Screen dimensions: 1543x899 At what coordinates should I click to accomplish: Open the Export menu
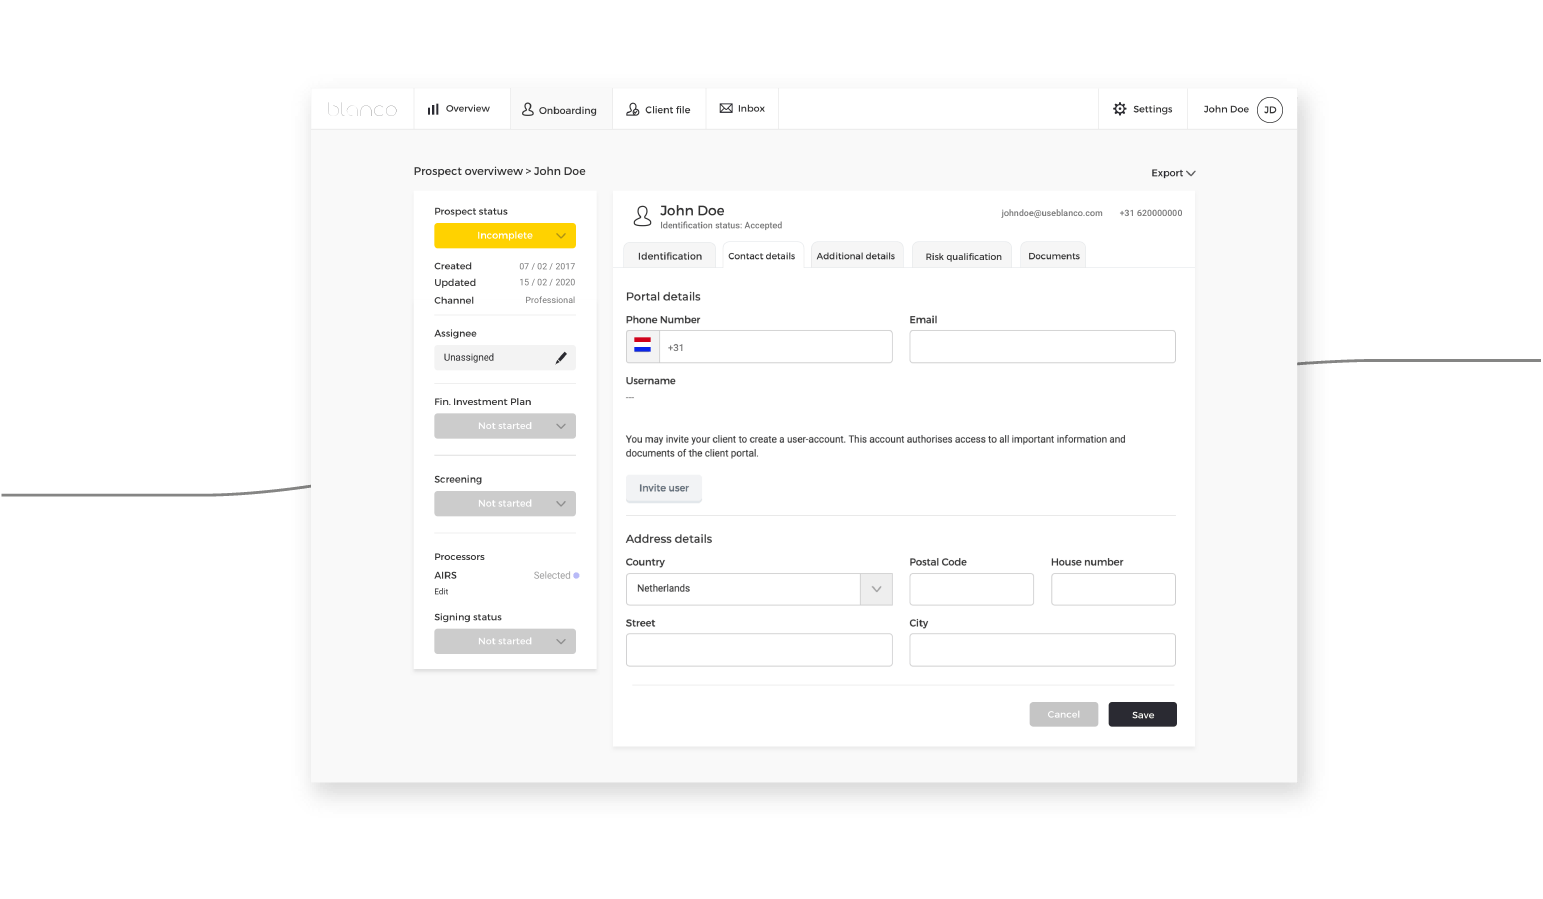click(x=1172, y=173)
